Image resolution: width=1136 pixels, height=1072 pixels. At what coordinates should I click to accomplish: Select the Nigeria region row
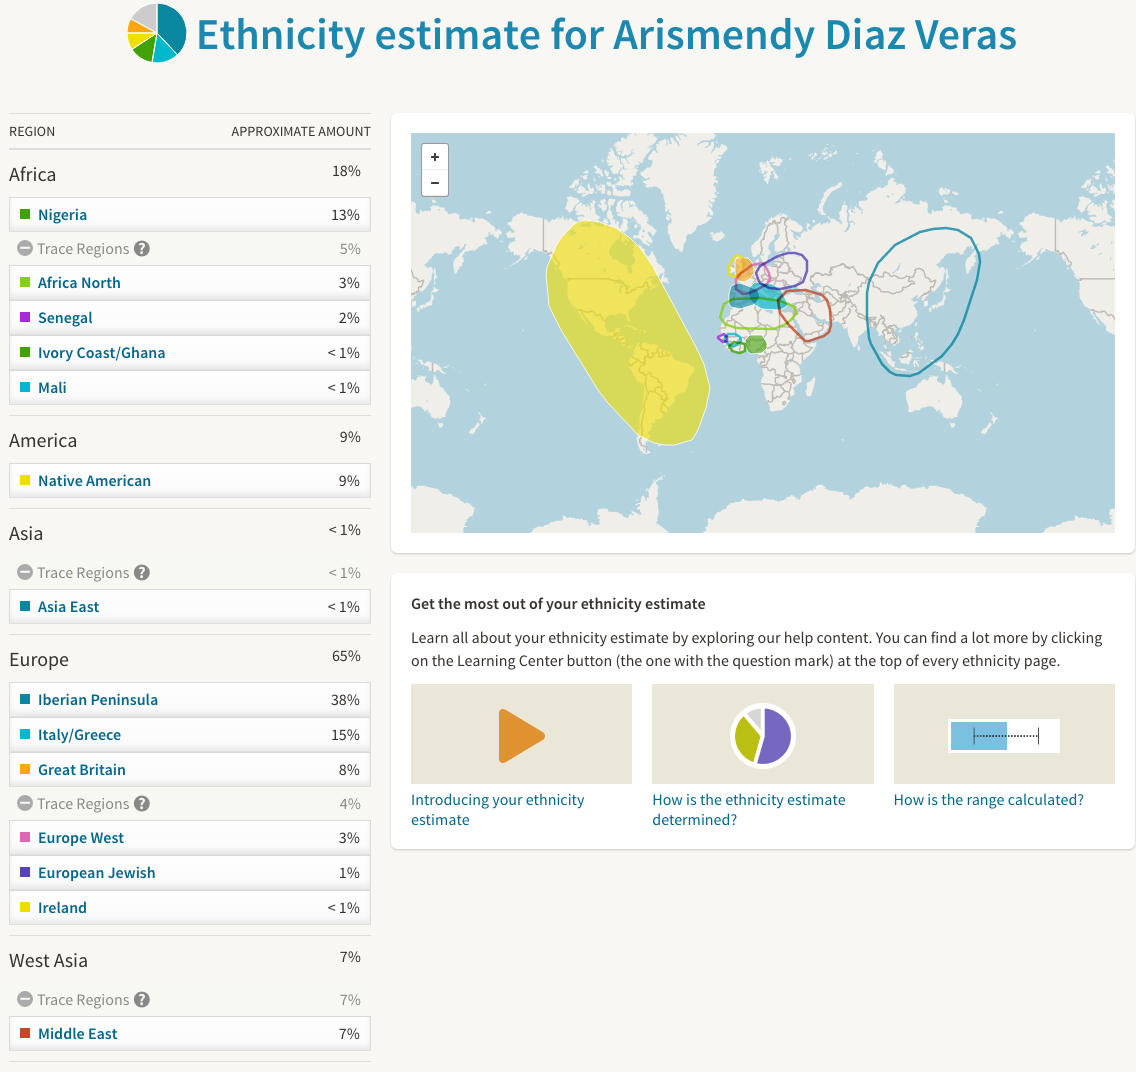(189, 215)
